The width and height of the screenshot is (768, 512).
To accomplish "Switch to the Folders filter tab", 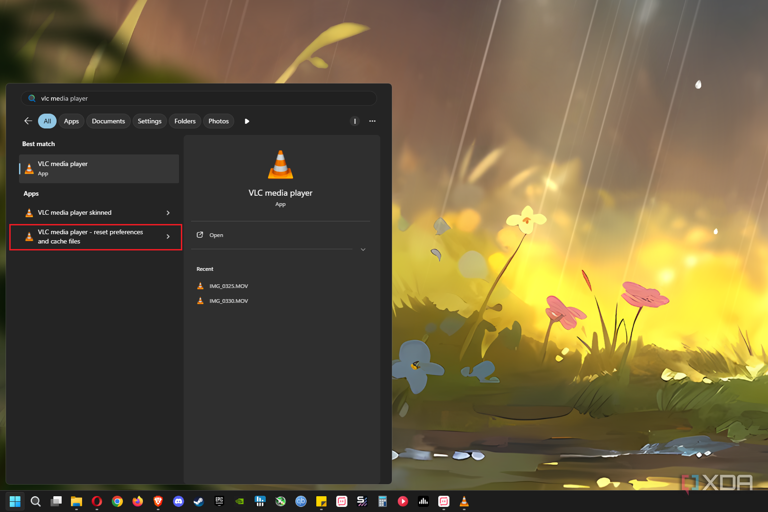I will pos(185,121).
